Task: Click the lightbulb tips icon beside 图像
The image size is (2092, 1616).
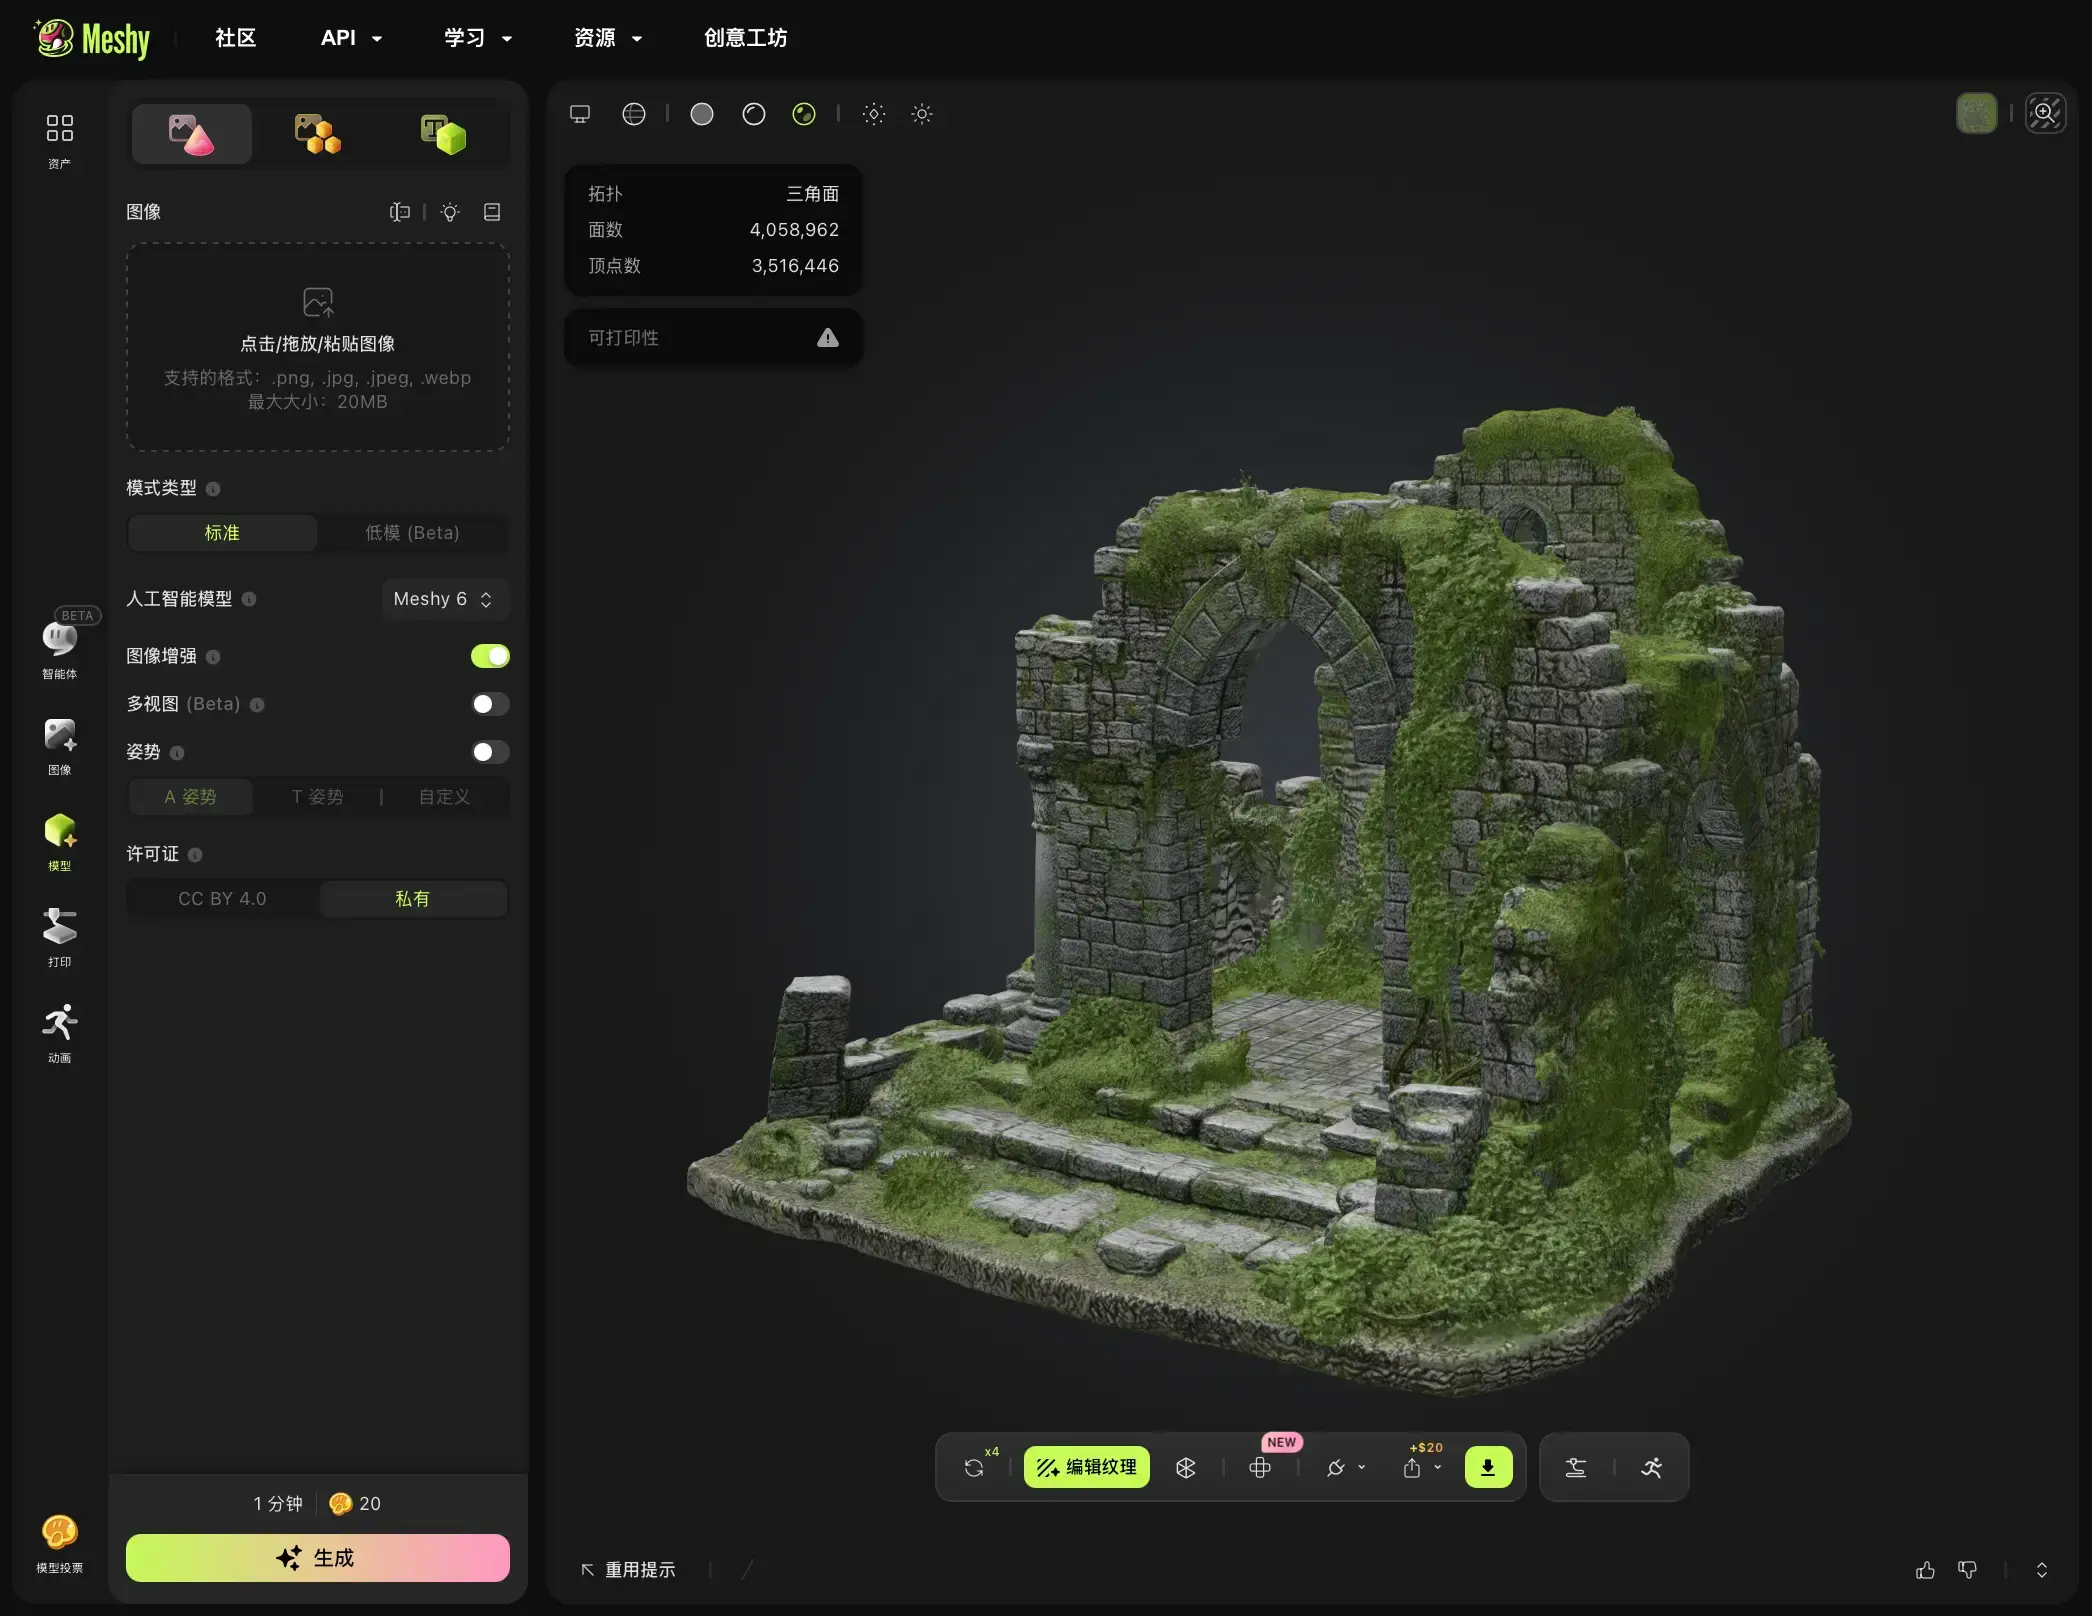Action: point(450,212)
